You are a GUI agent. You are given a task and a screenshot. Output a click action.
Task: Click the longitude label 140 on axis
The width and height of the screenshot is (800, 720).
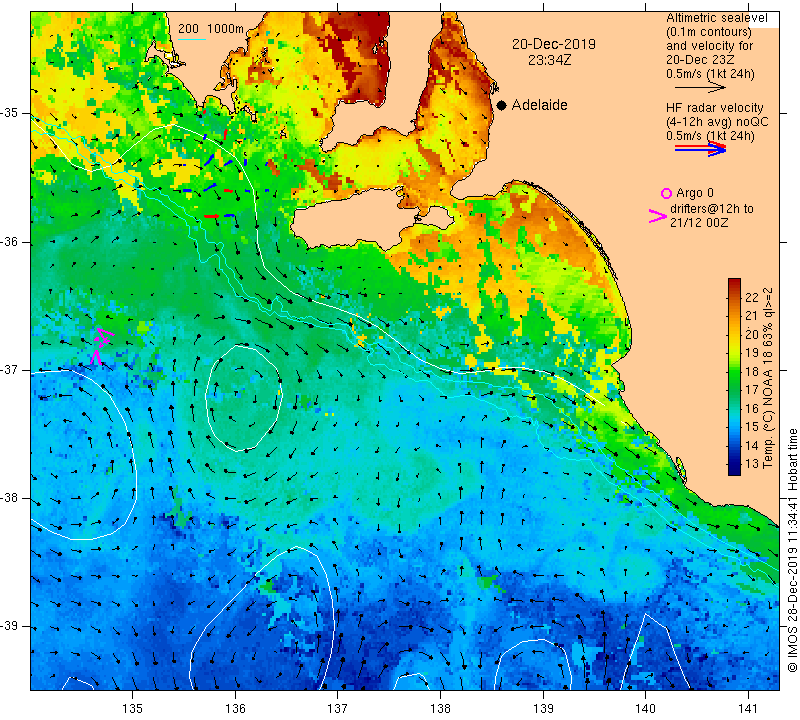click(x=645, y=709)
